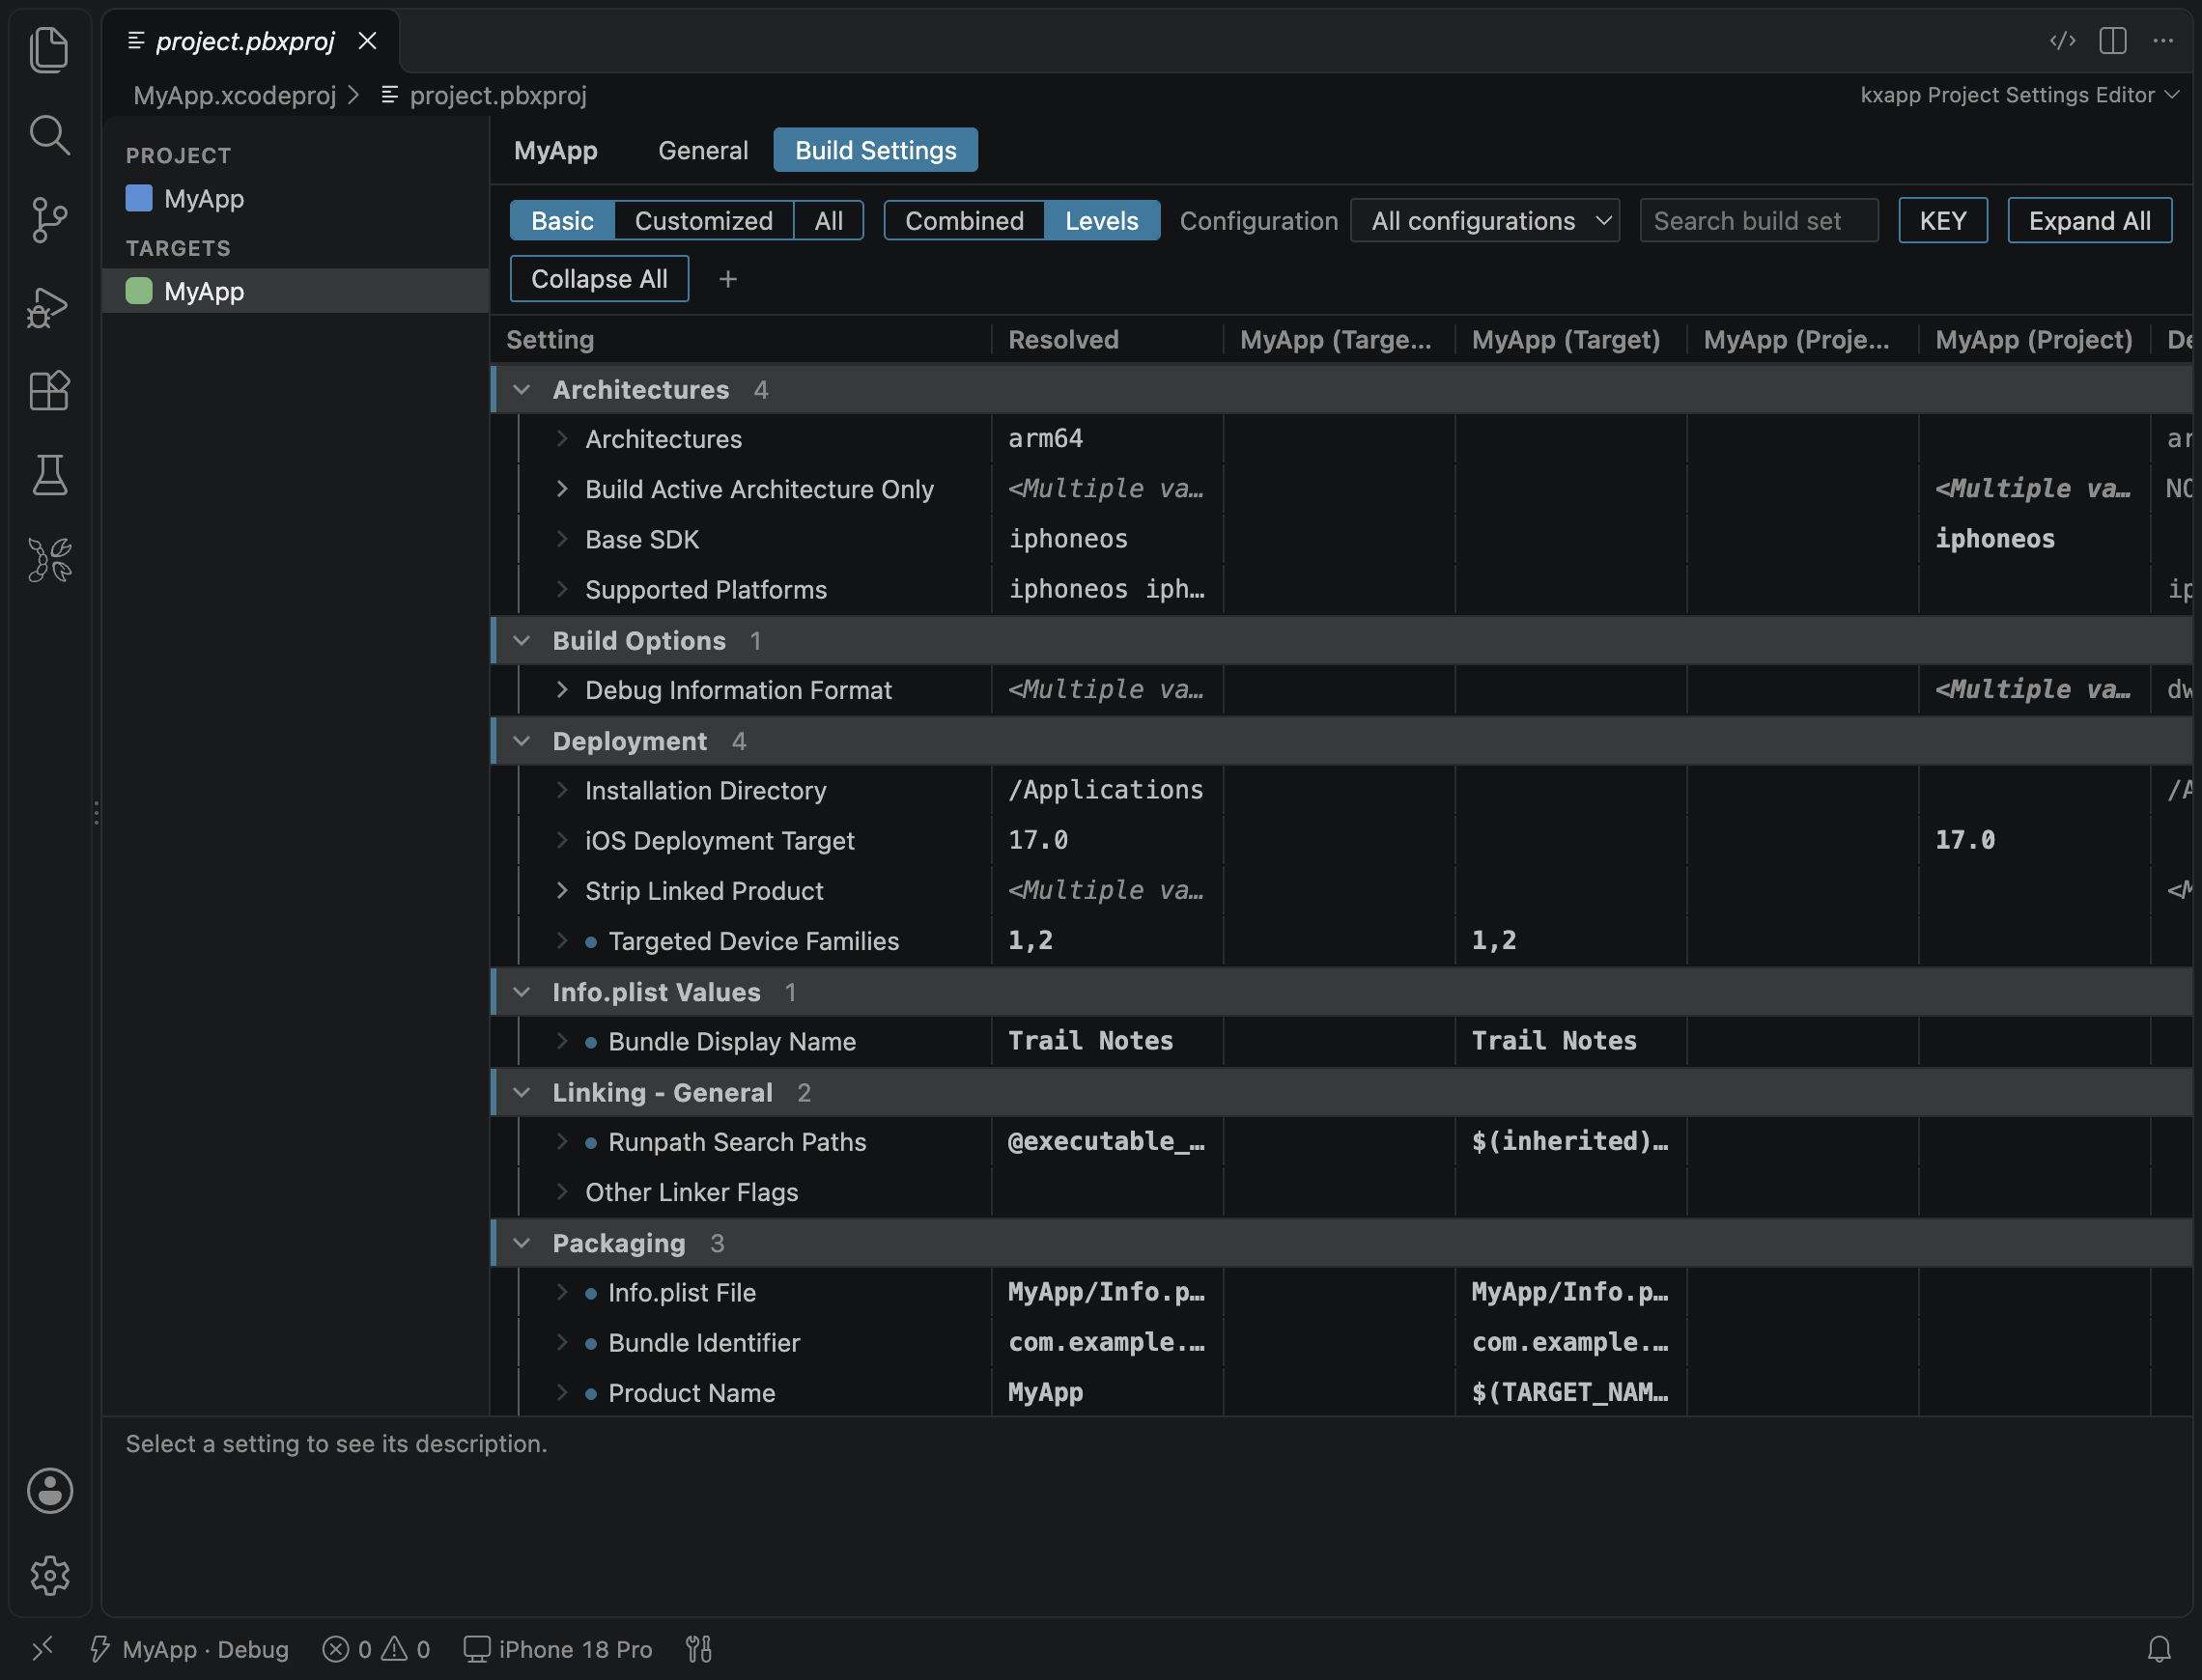2202x1680 pixels.
Task: Open Run and Debug view
Action: (x=49, y=306)
